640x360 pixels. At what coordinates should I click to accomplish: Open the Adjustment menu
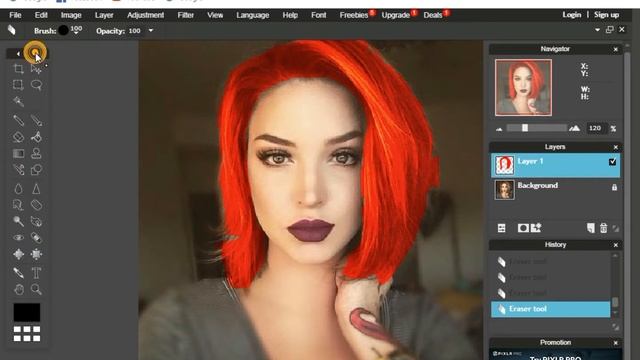tap(145, 15)
